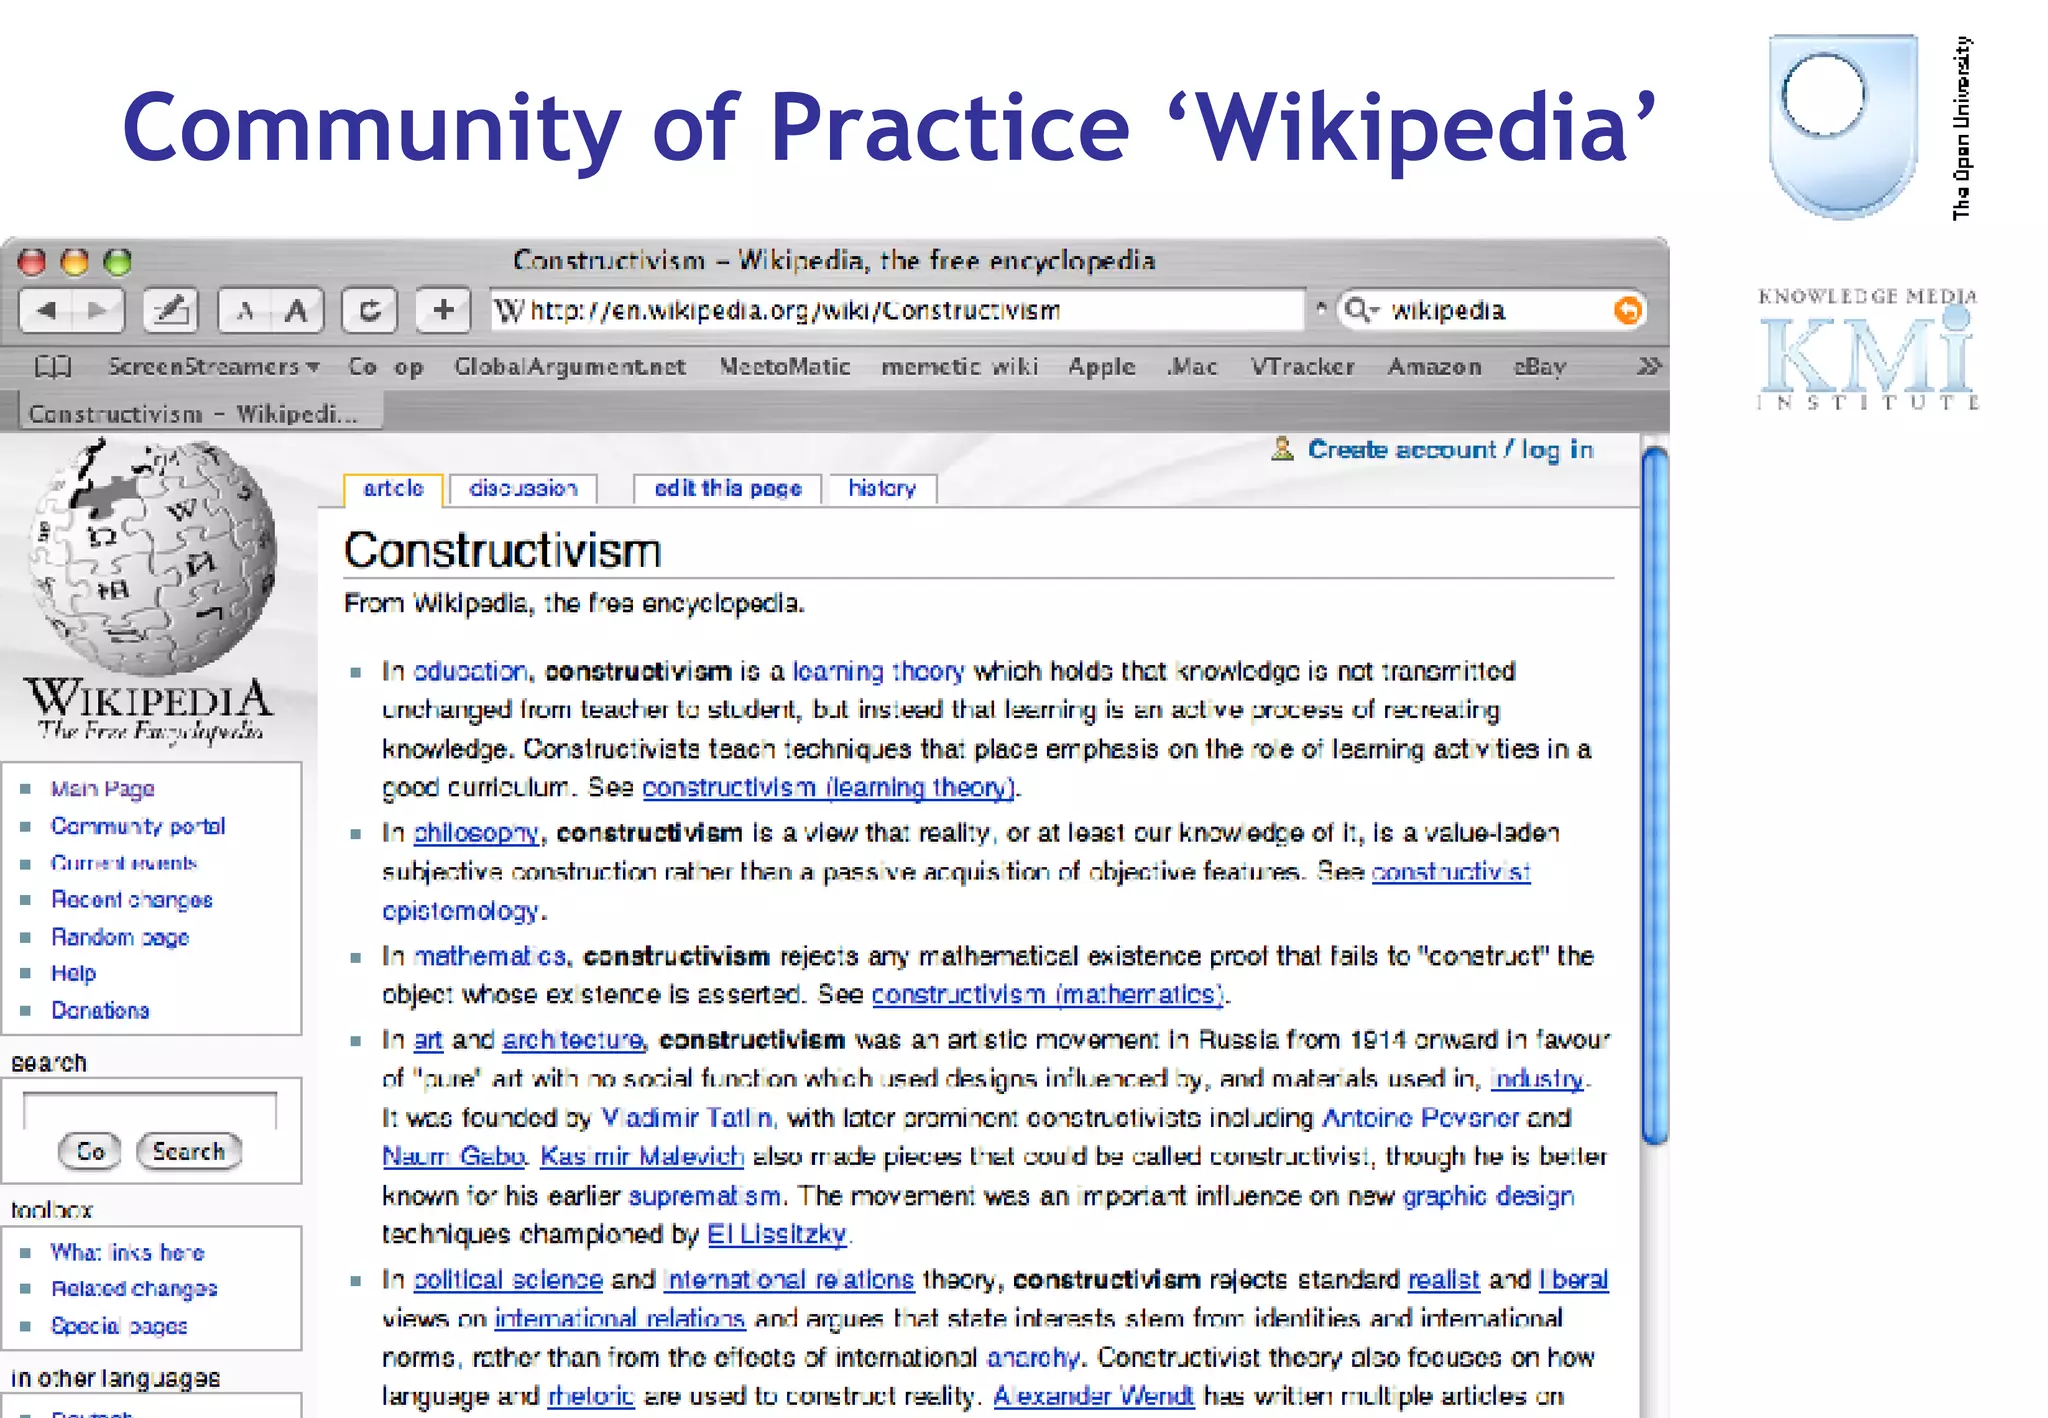
Task: Follow the constructivism (learning theory) link
Action: point(829,788)
